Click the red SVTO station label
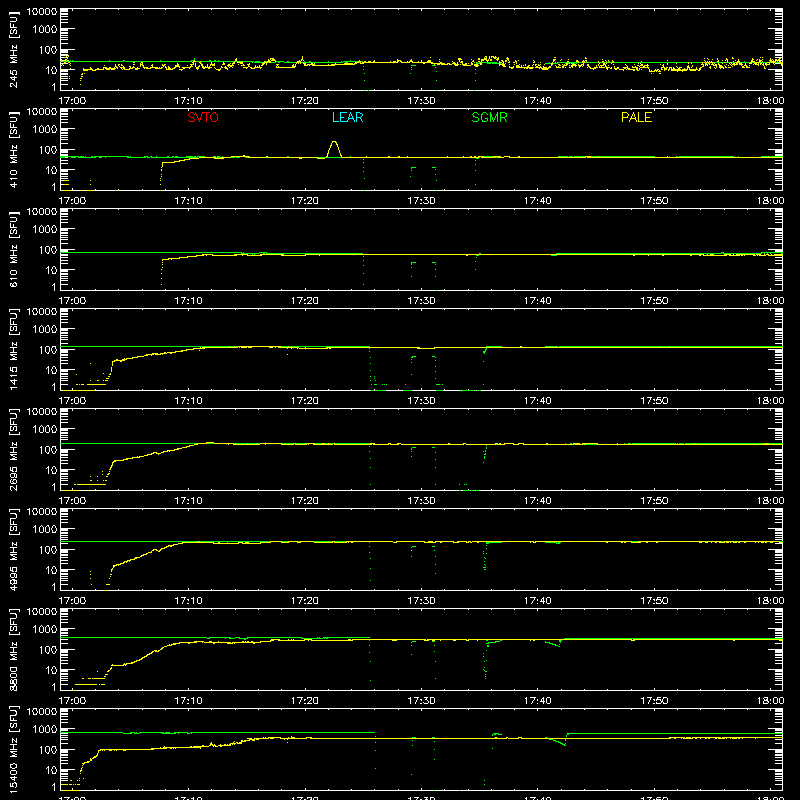The width and height of the screenshot is (800, 800). click(x=203, y=117)
